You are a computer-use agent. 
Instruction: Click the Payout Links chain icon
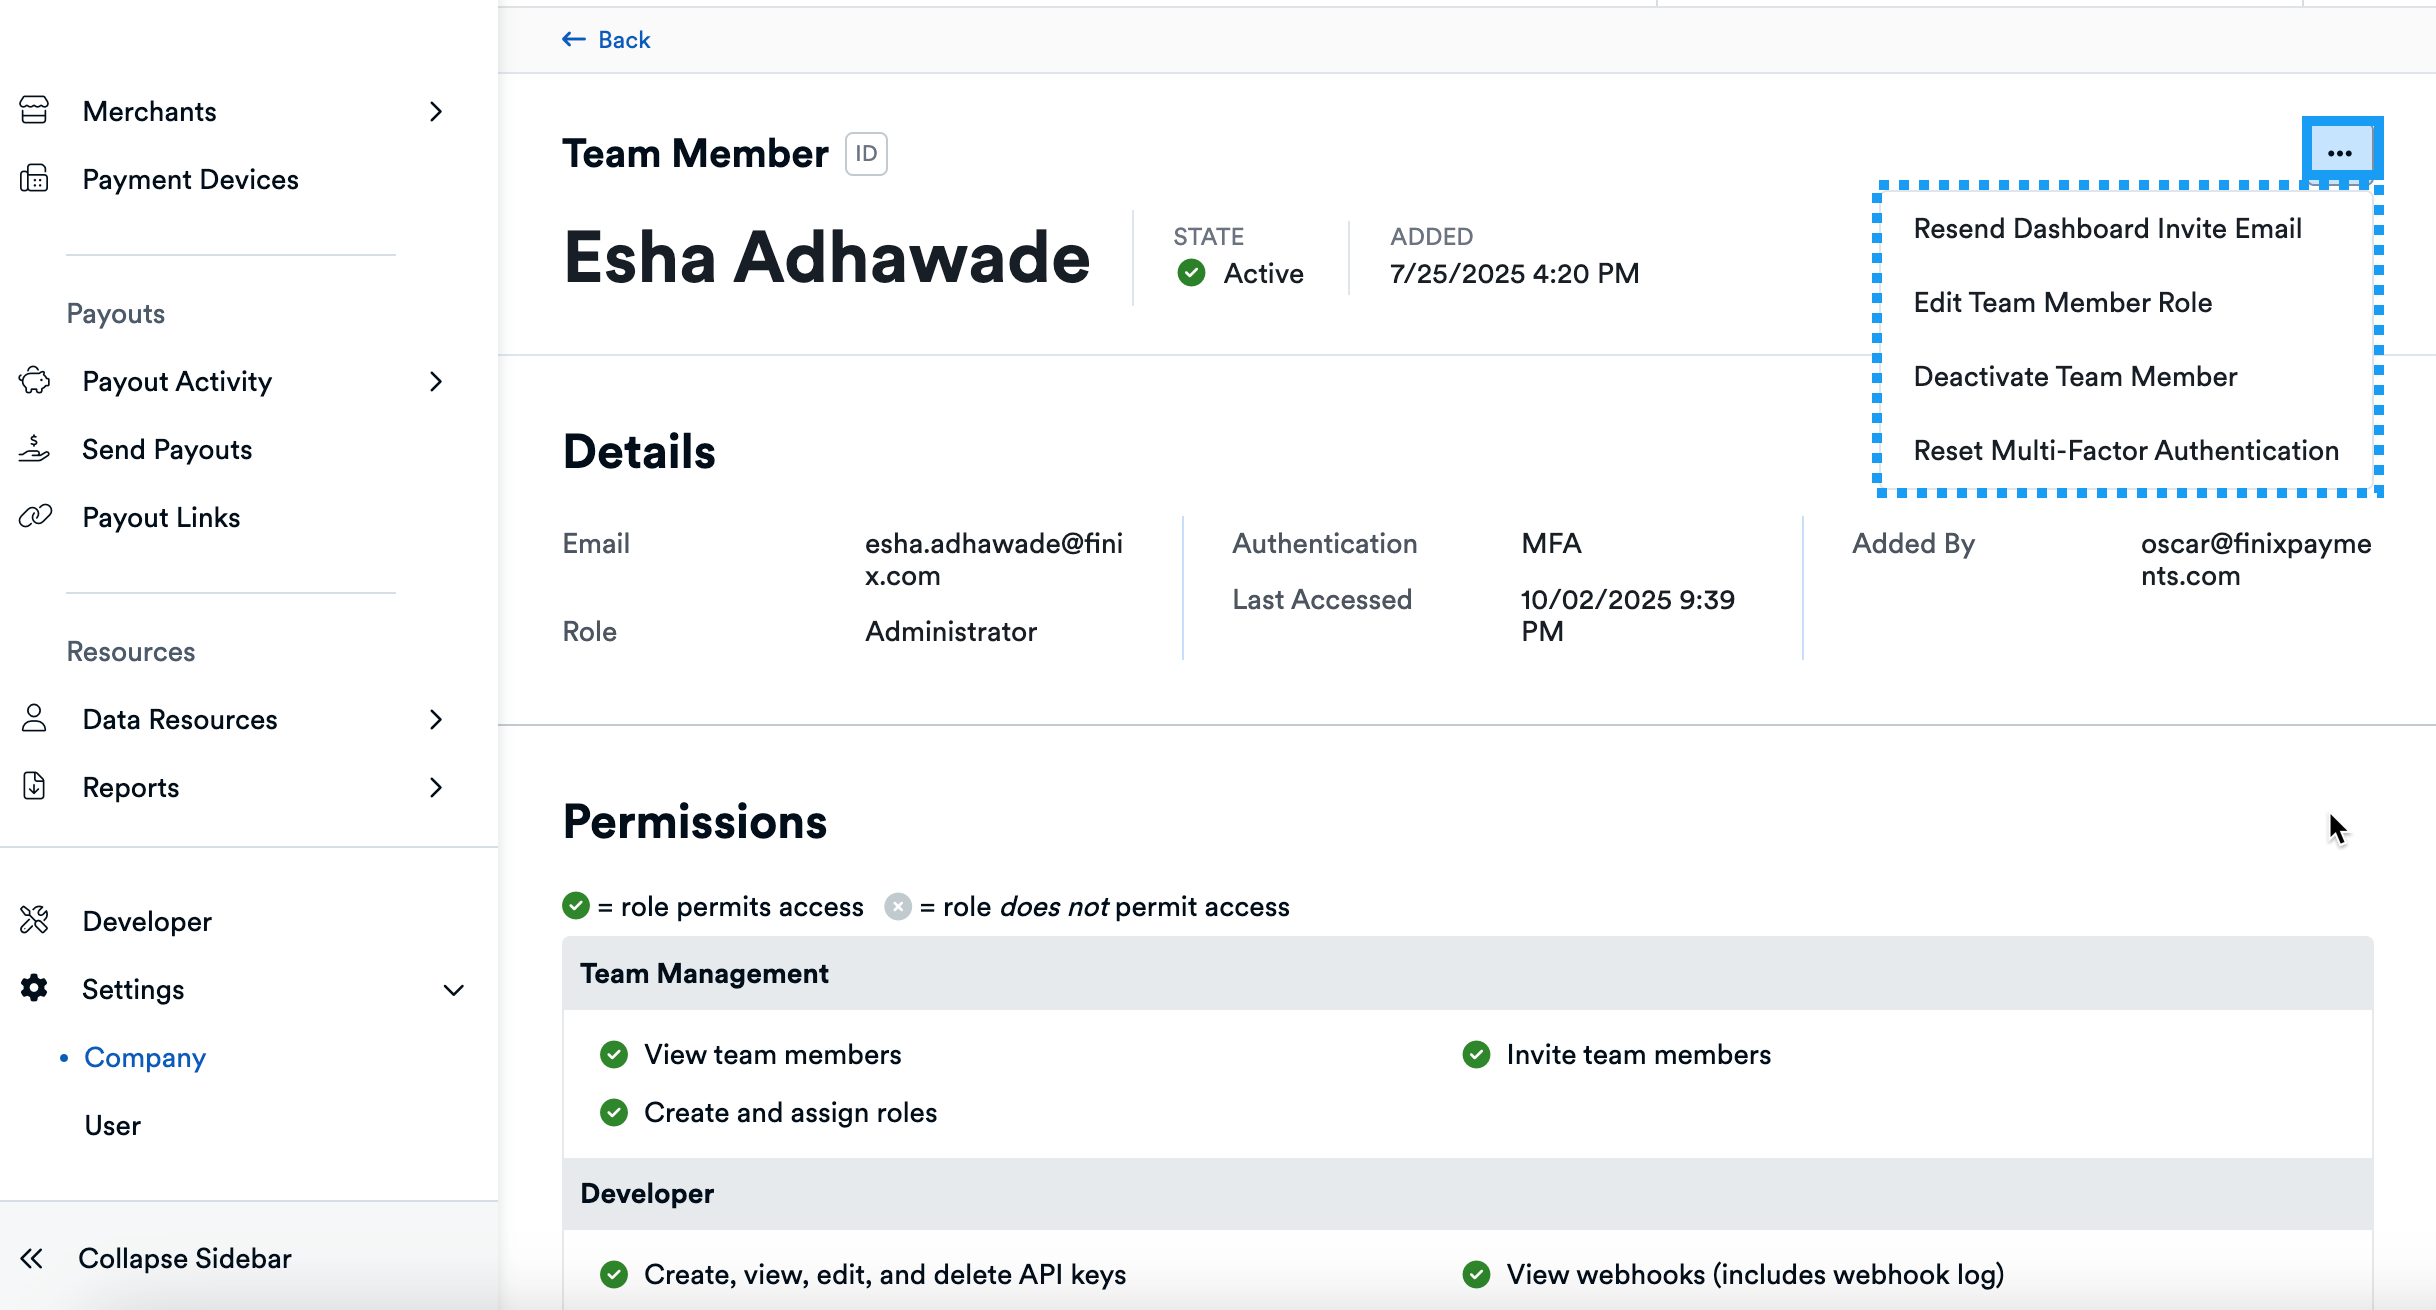coord(34,517)
